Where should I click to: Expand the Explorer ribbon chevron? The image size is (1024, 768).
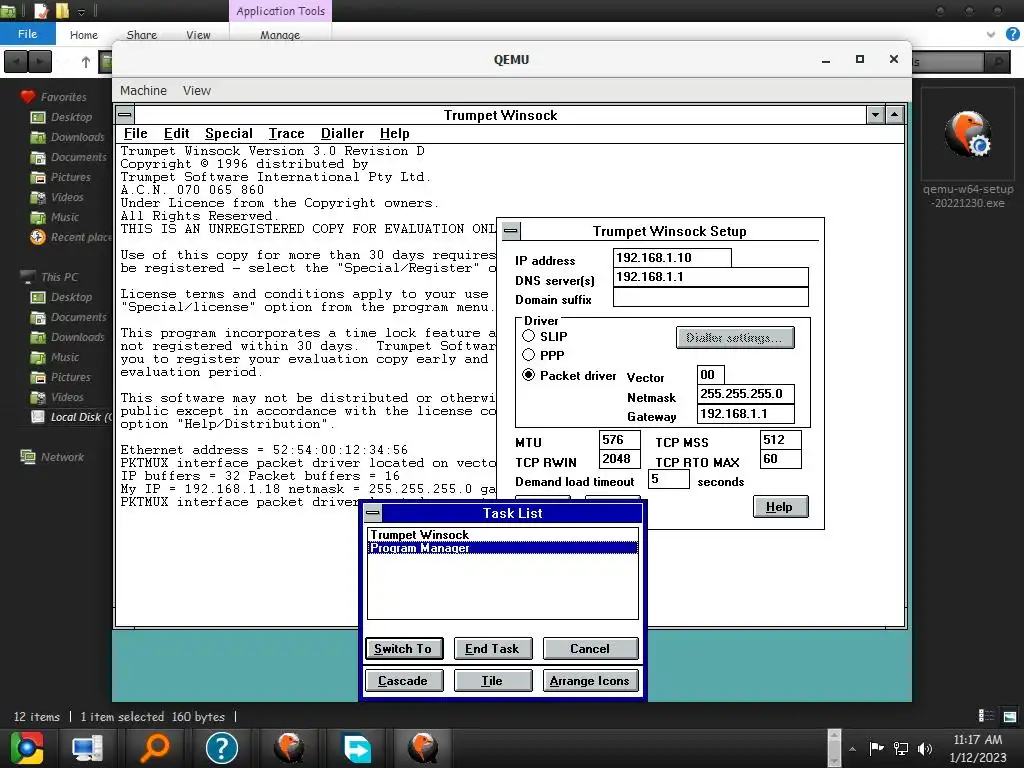pos(991,34)
